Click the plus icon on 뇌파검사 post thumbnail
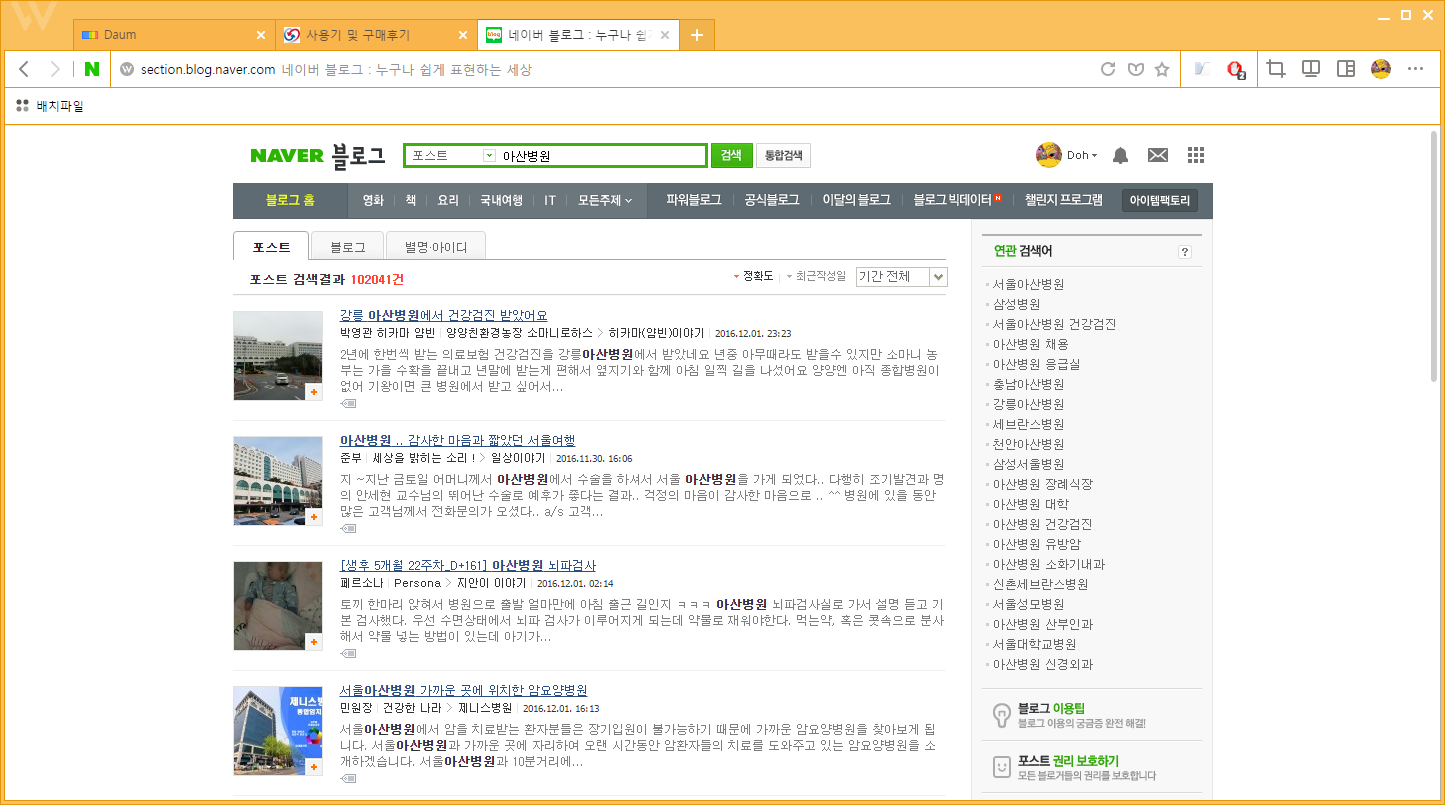The height and width of the screenshot is (805, 1445). coord(314,642)
